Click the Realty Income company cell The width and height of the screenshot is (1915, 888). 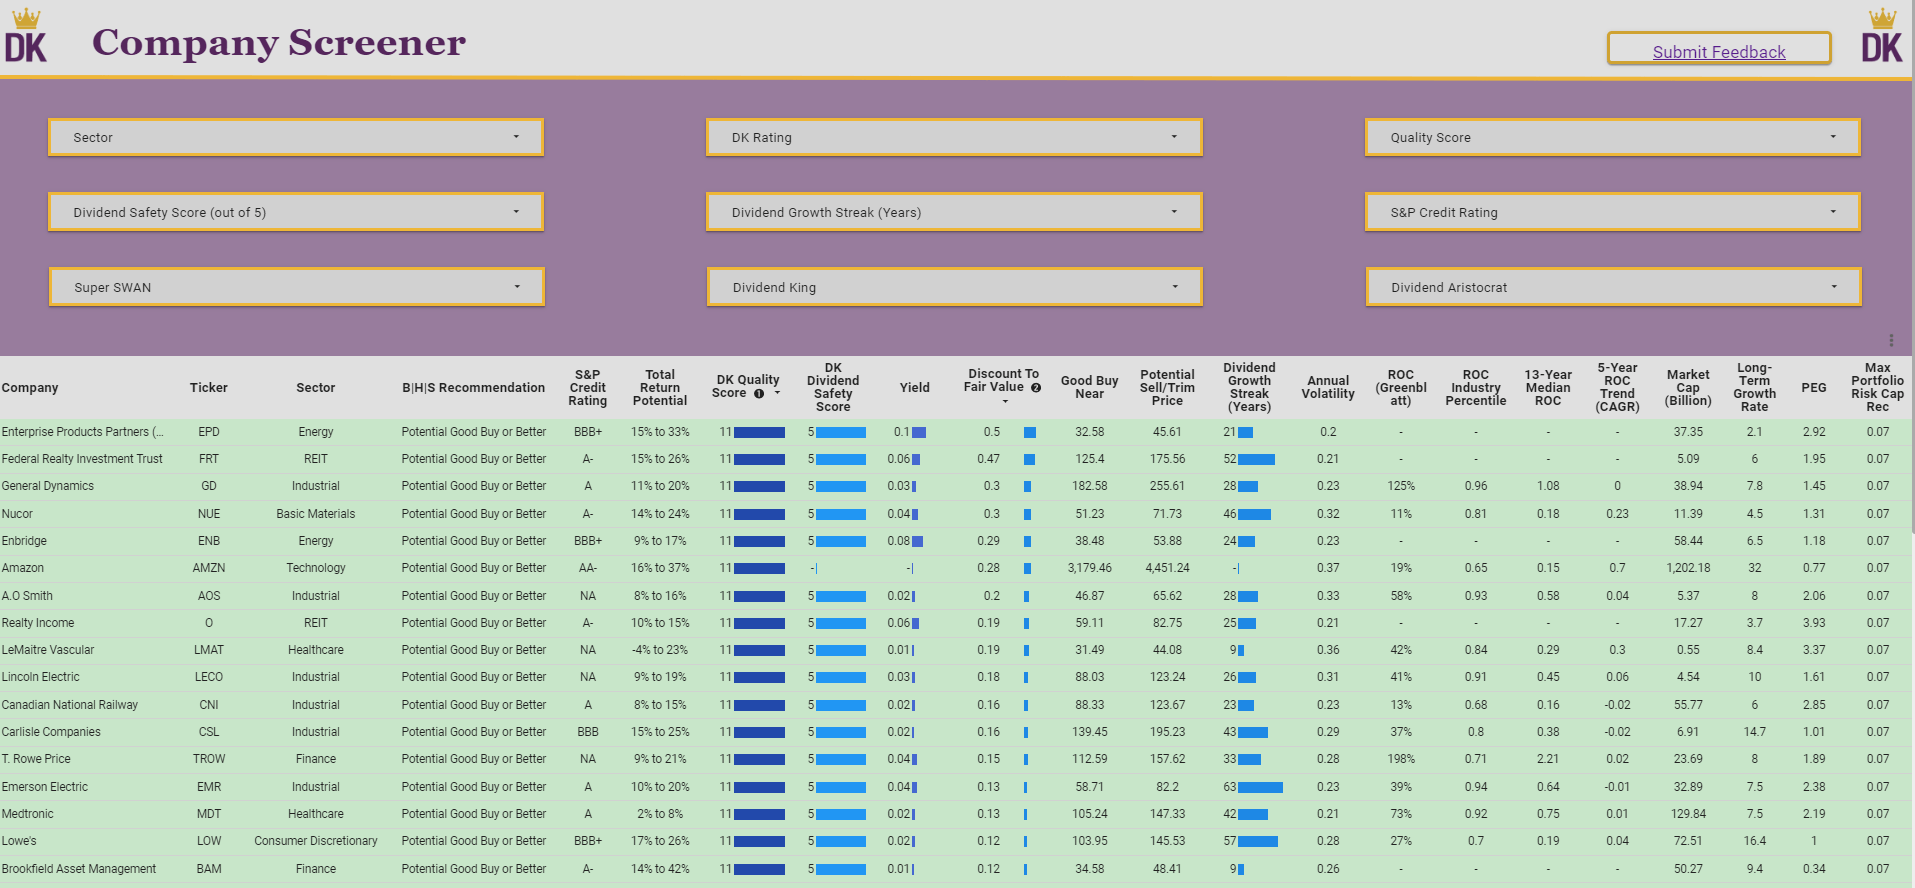tap(38, 623)
